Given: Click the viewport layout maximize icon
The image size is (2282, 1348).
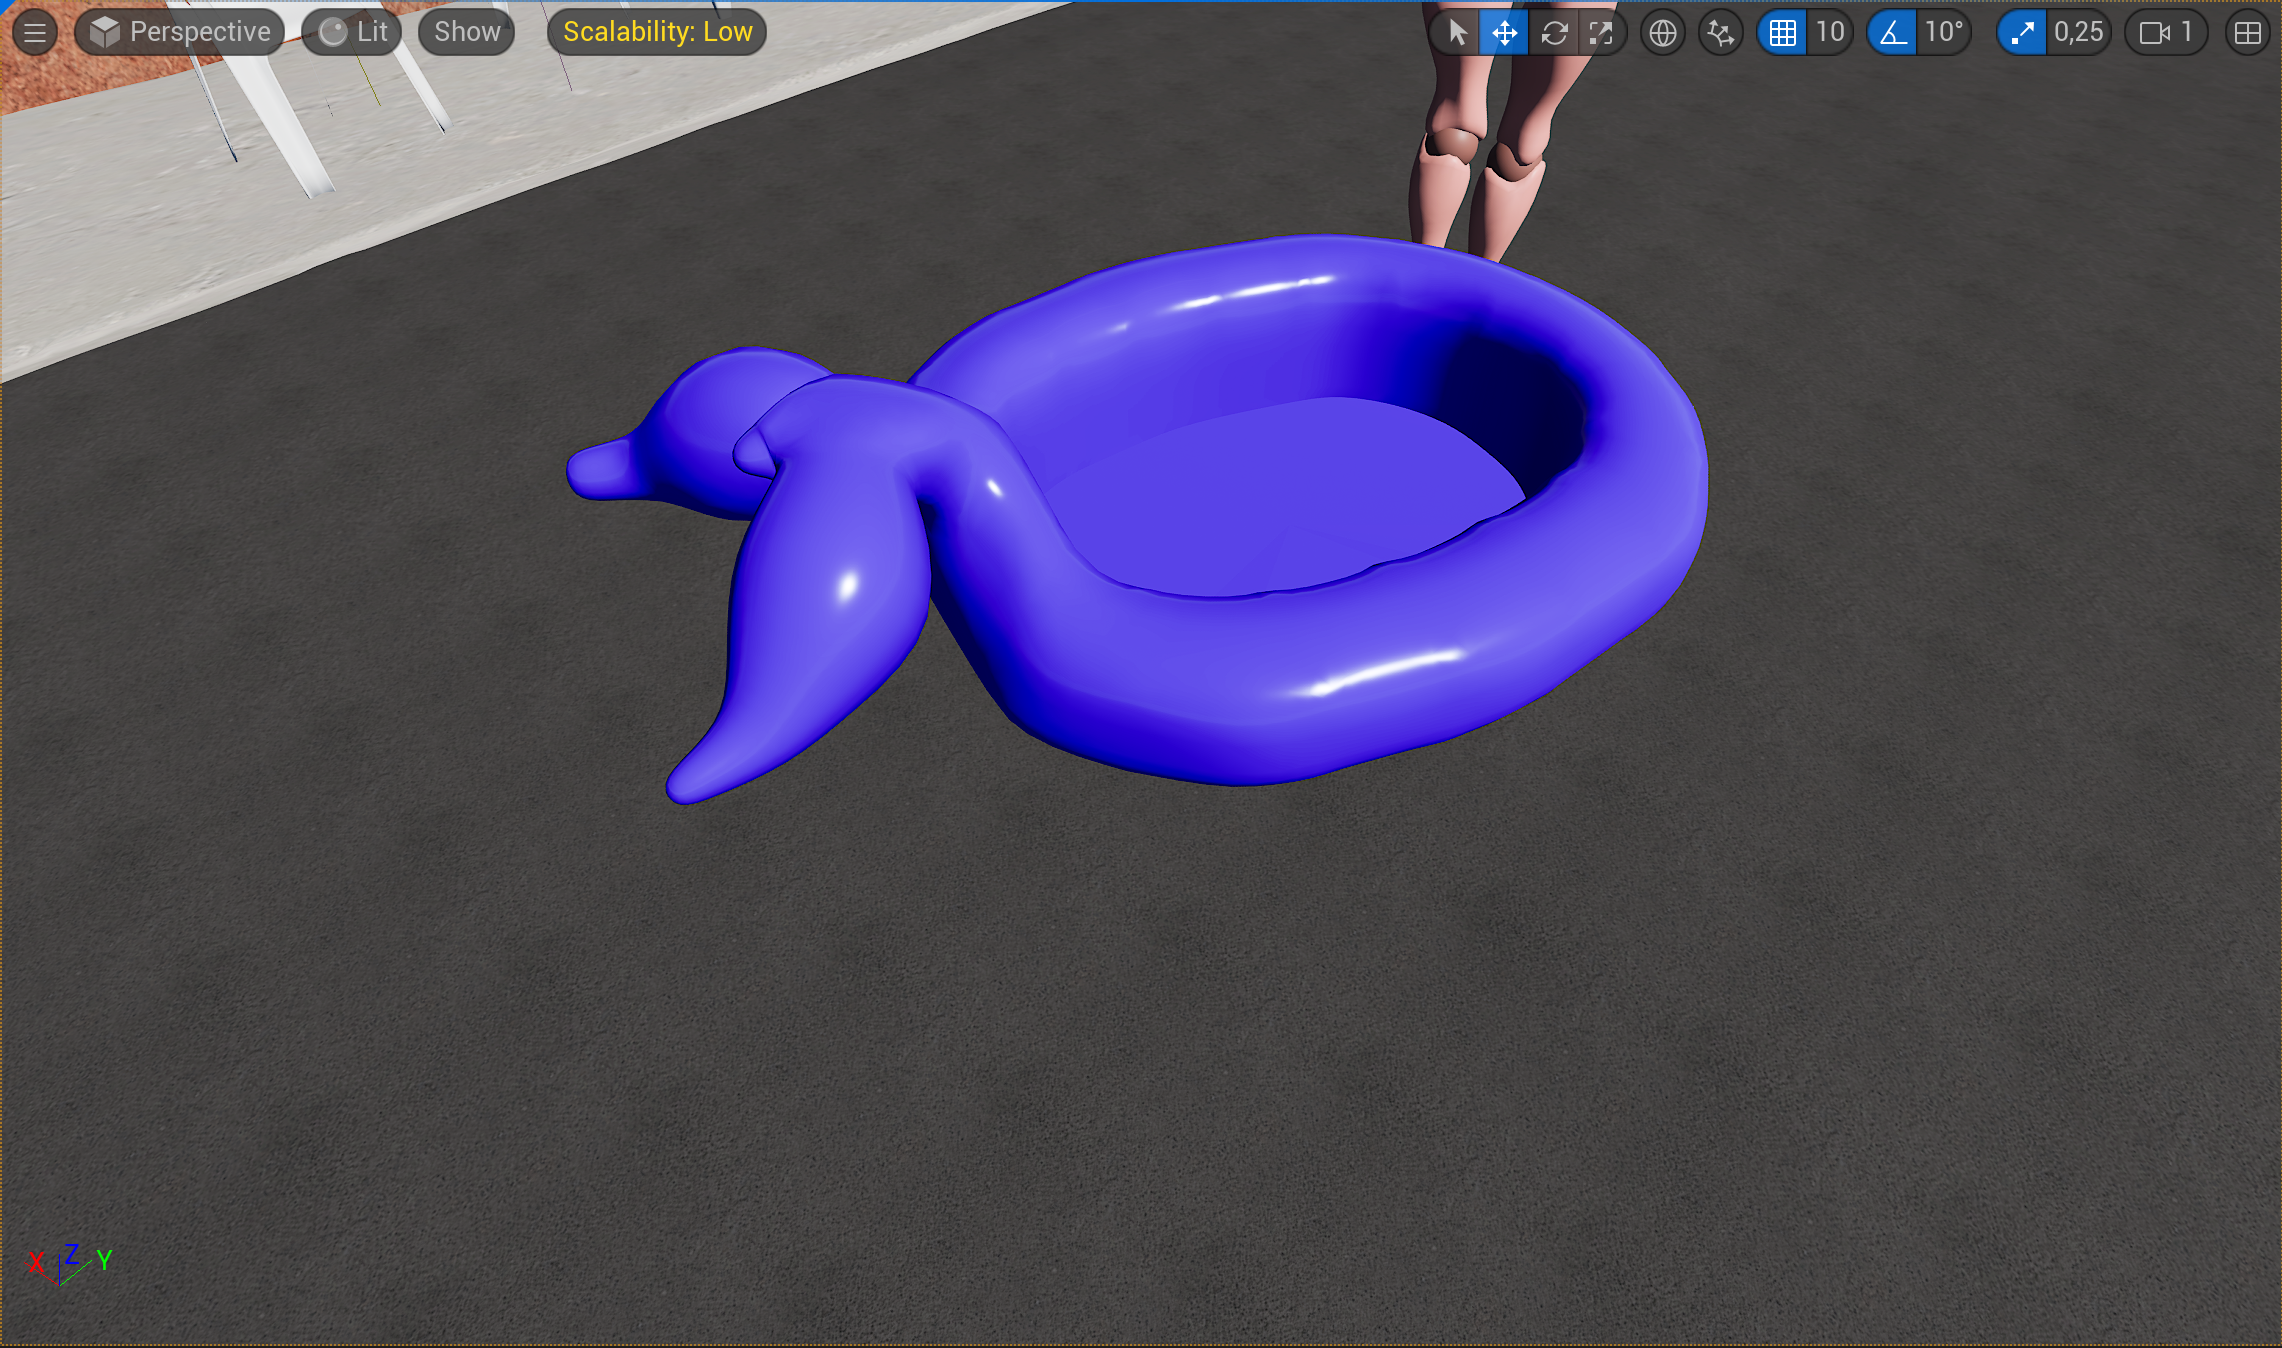Looking at the screenshot, I should coord(2247,33).
